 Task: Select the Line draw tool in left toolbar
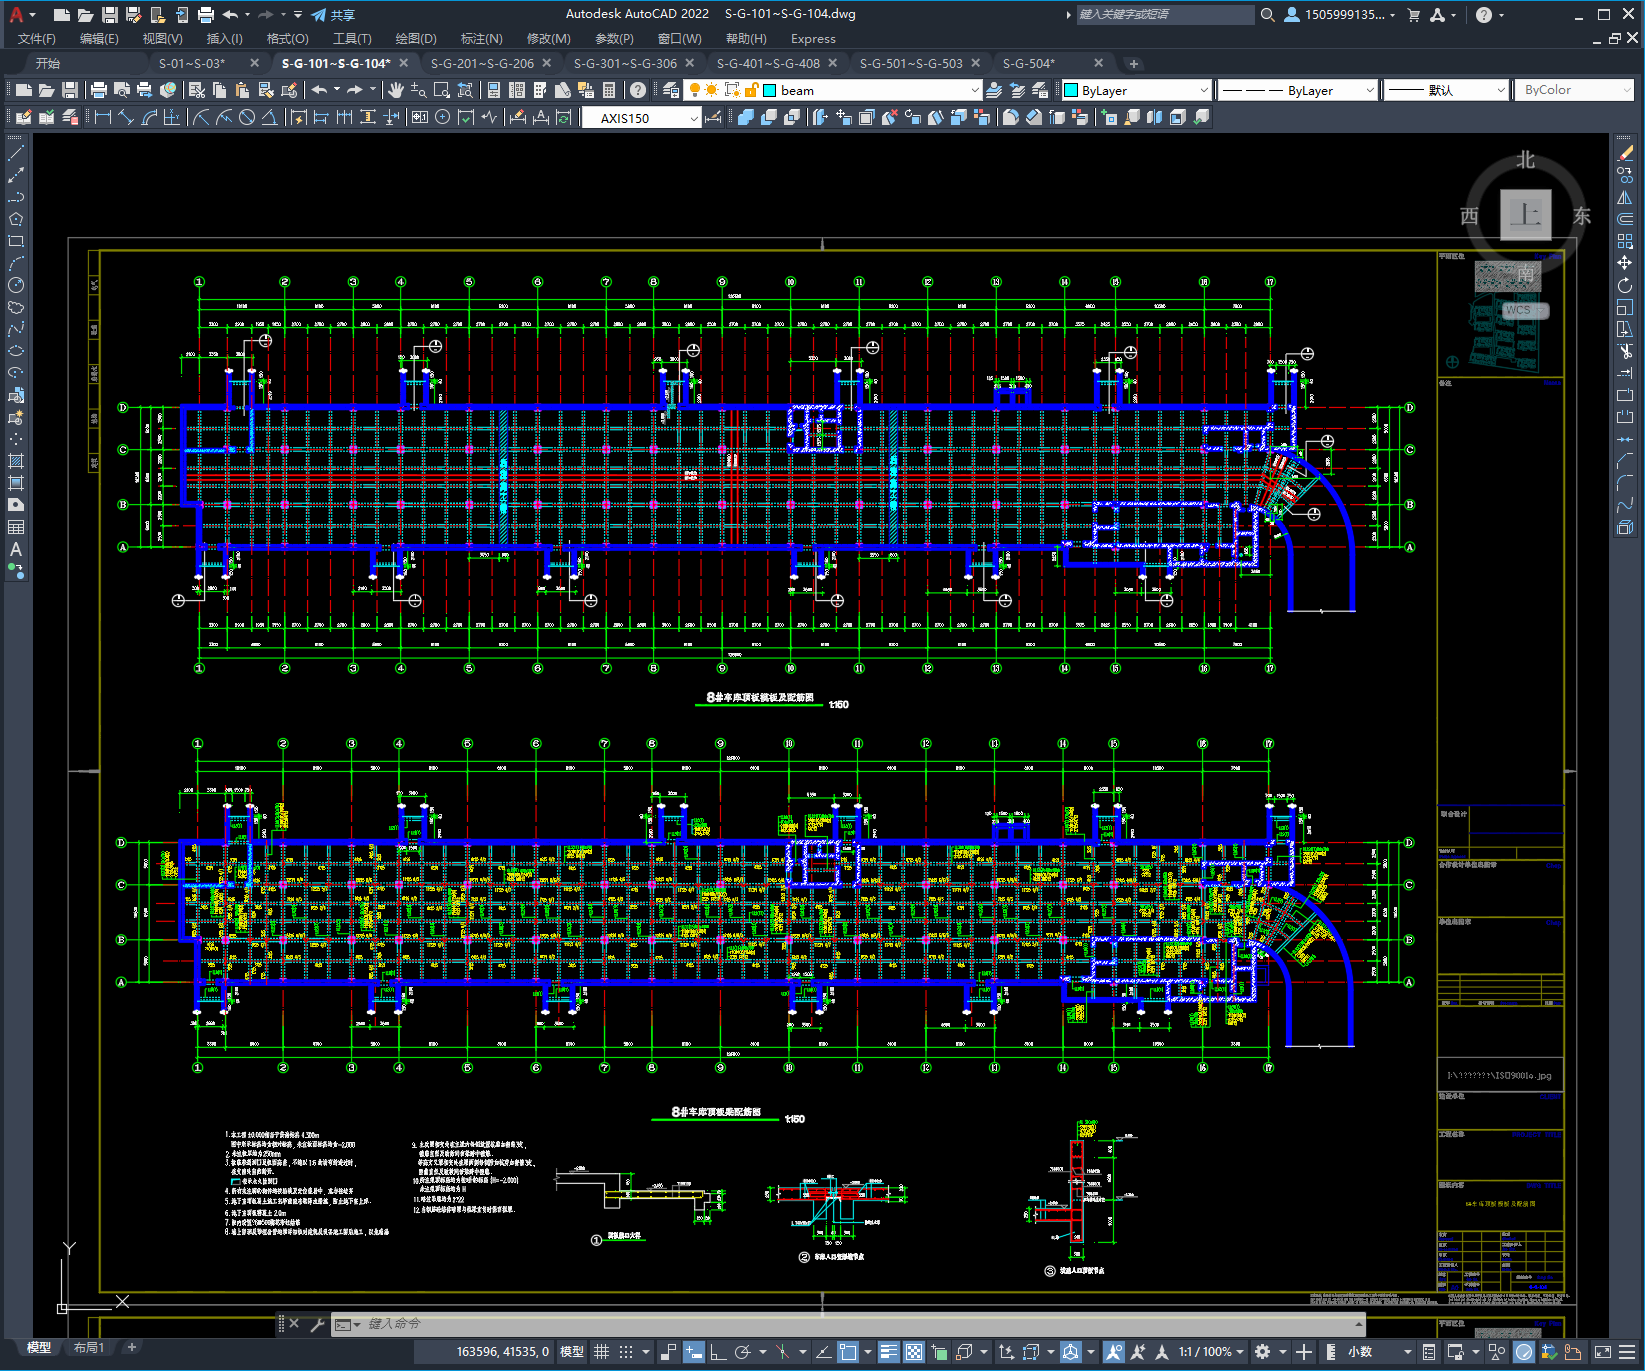click(x=16, y=153)
